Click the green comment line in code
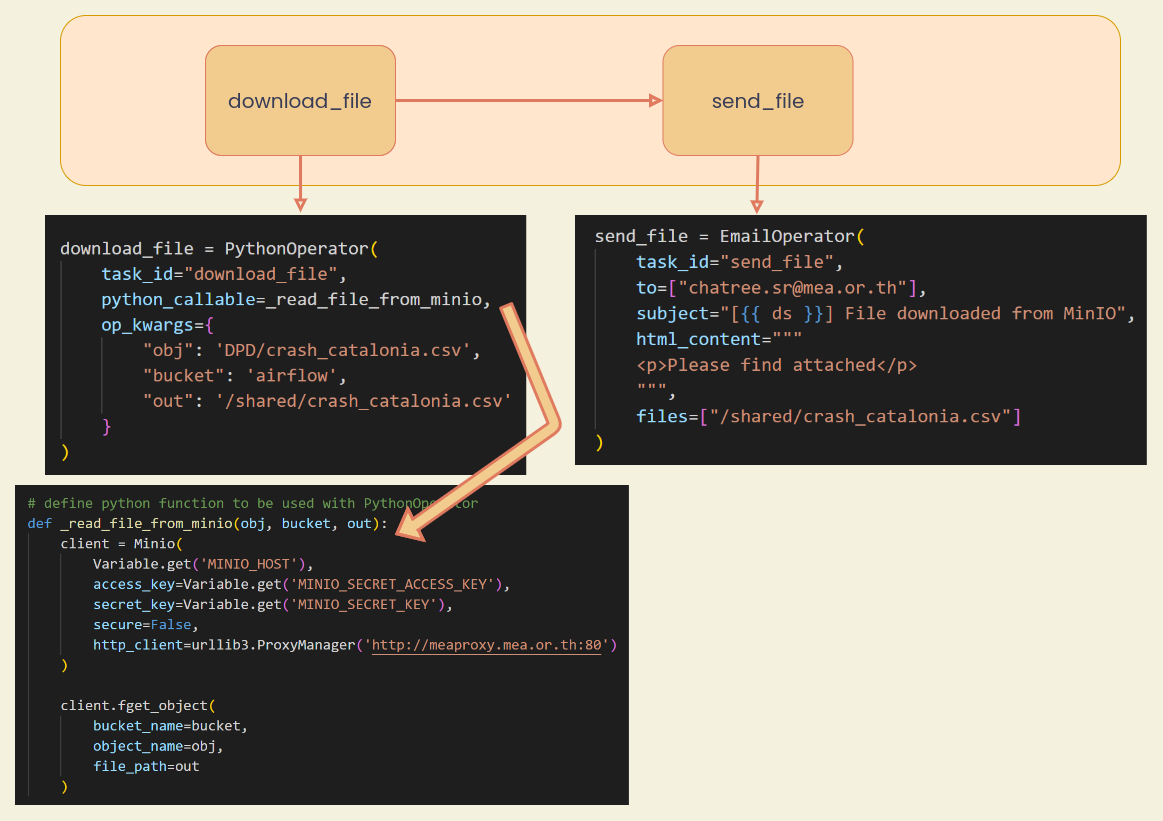 252,504
